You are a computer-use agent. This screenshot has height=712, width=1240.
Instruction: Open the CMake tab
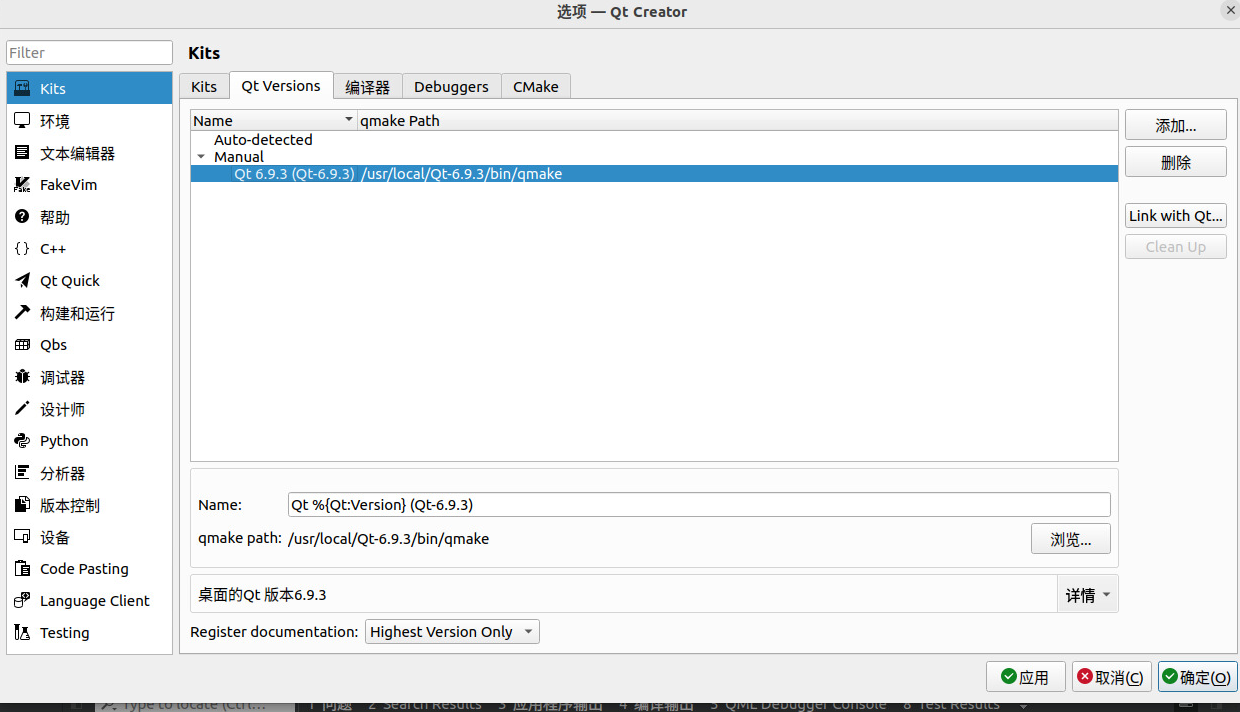click(x=536, y=86)
